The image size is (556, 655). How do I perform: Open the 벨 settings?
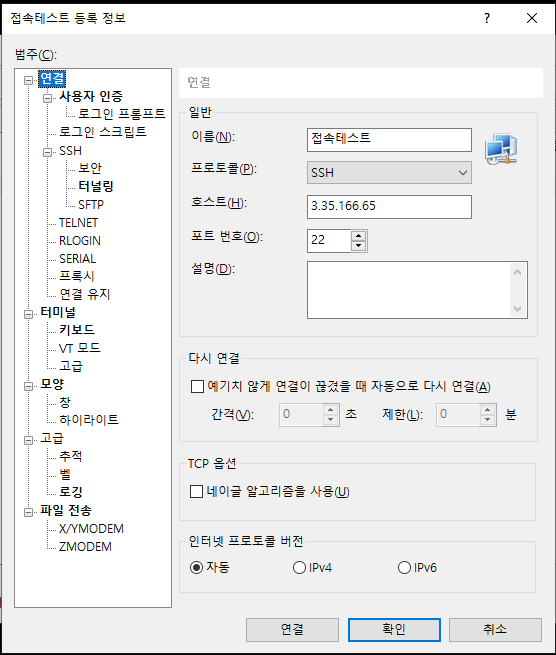point(64,474)
